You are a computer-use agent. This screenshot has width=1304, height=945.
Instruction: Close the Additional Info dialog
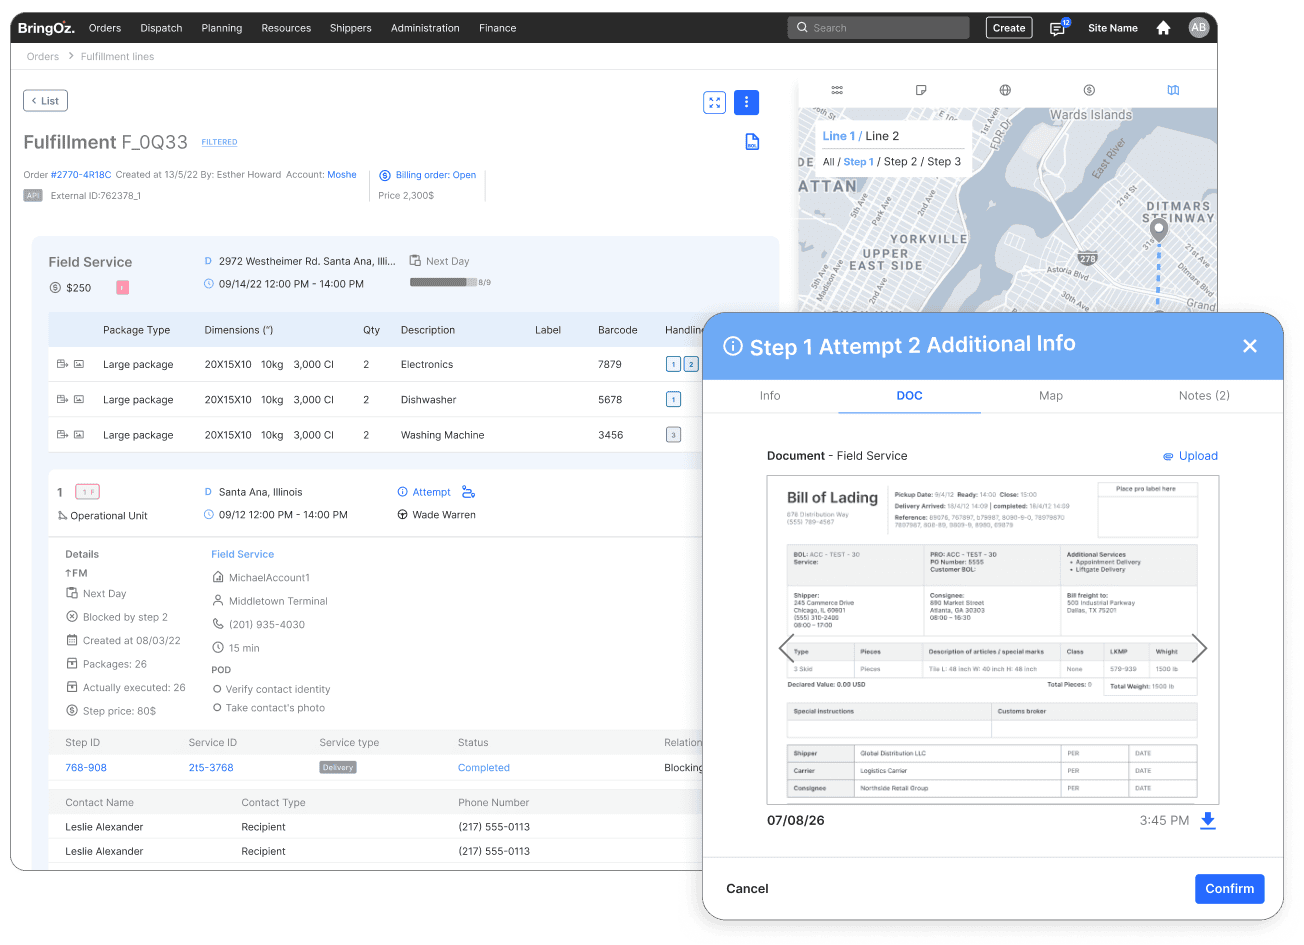[1249, 346]
